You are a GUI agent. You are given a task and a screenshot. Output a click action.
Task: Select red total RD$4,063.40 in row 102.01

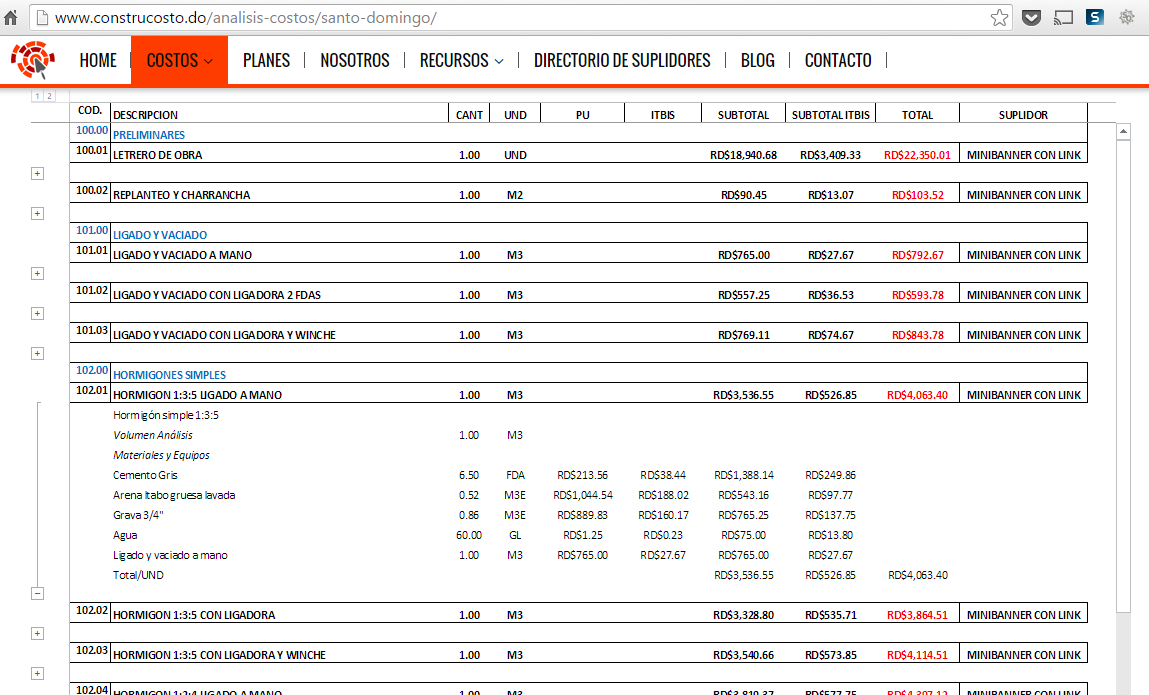(917, 395)
